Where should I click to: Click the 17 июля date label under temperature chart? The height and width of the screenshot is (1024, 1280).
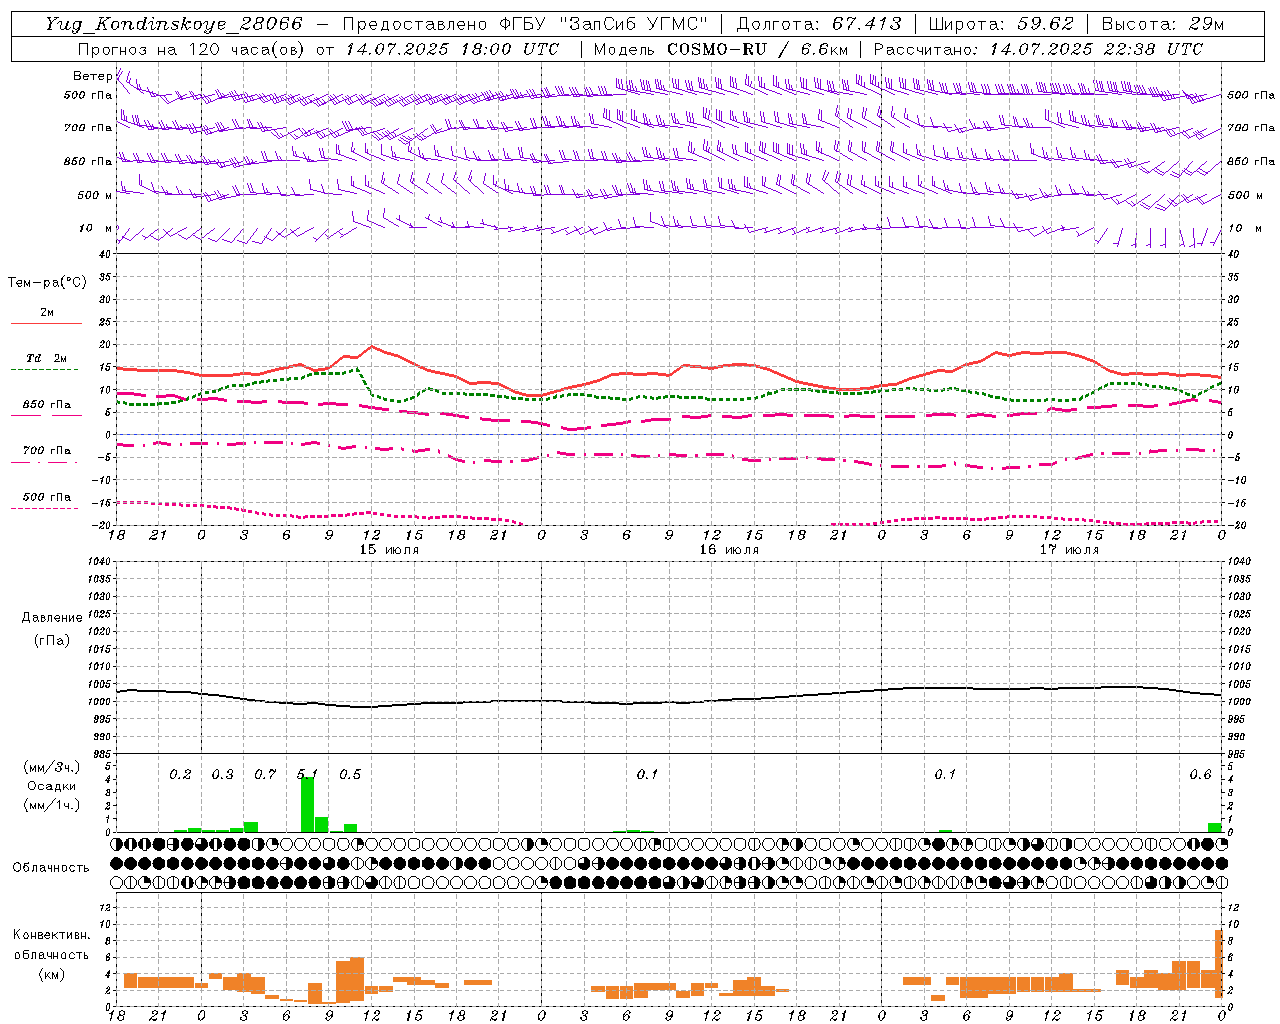[1069, 550]
